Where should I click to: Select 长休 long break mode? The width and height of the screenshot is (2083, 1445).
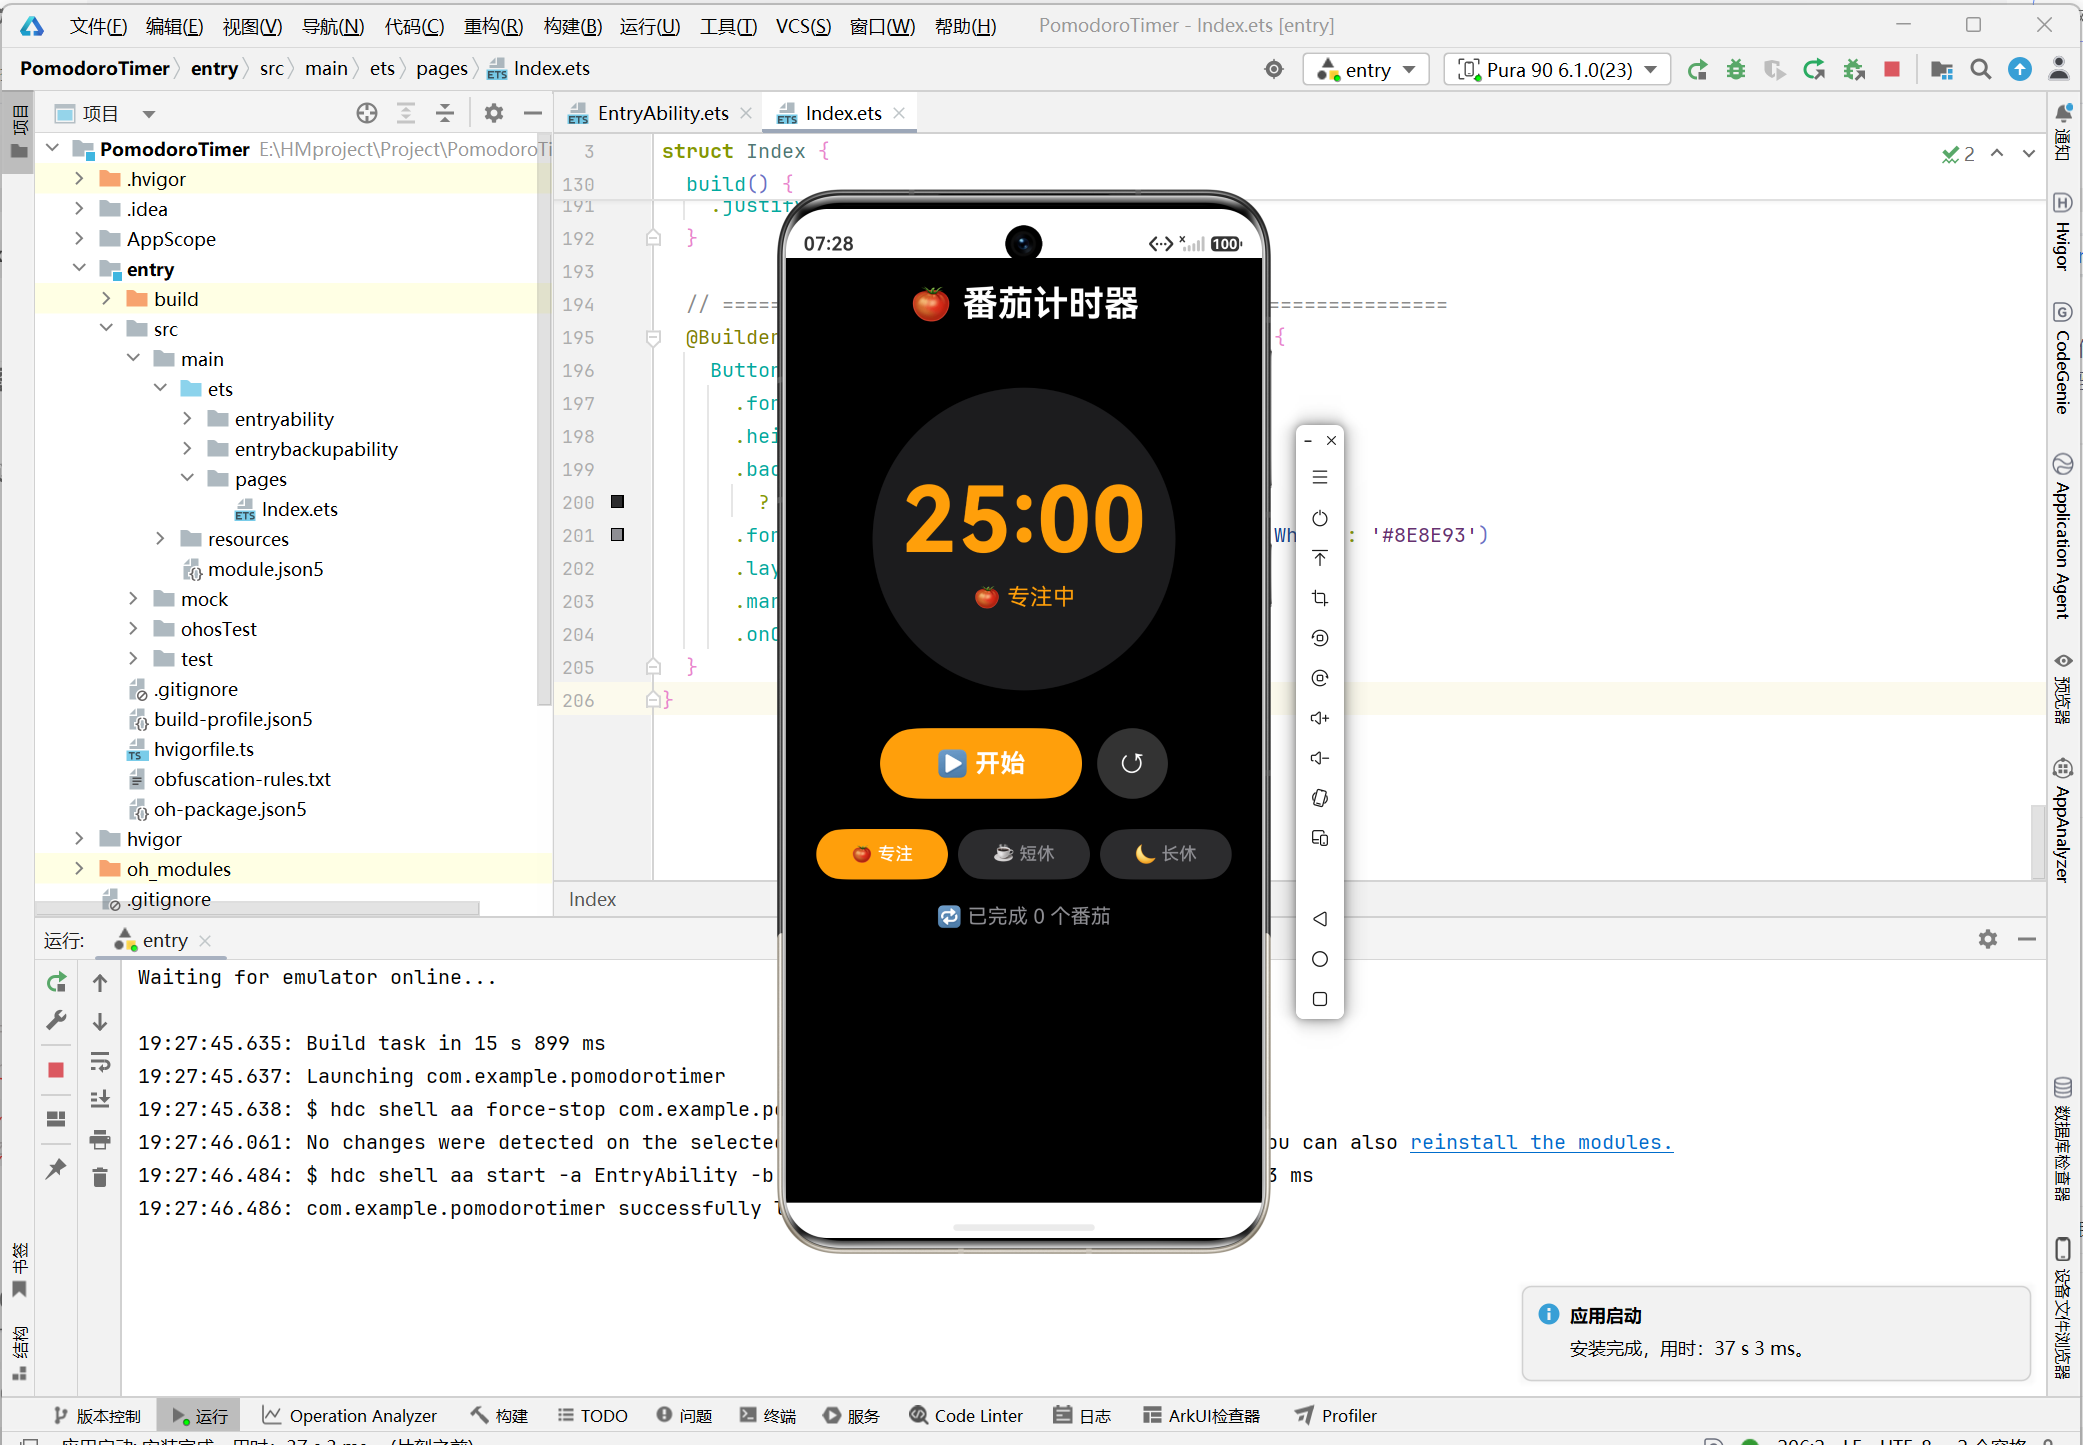(x=1166, y=854)
